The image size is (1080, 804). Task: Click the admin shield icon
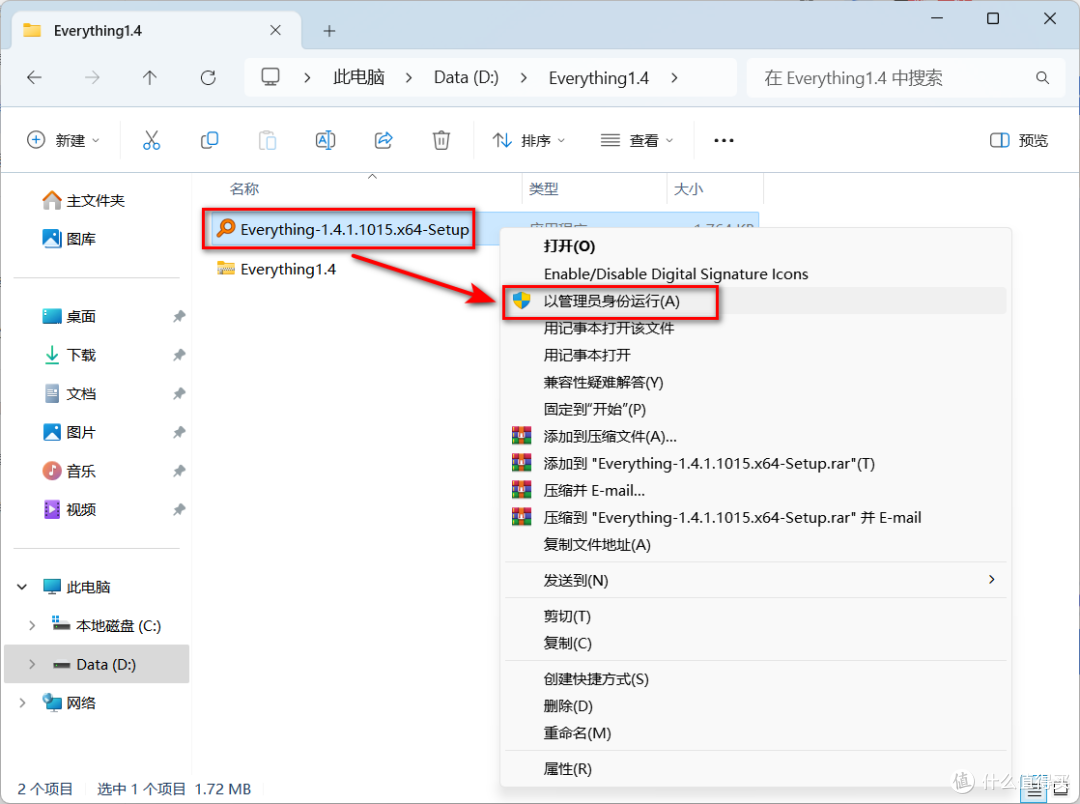coord(521,301)
